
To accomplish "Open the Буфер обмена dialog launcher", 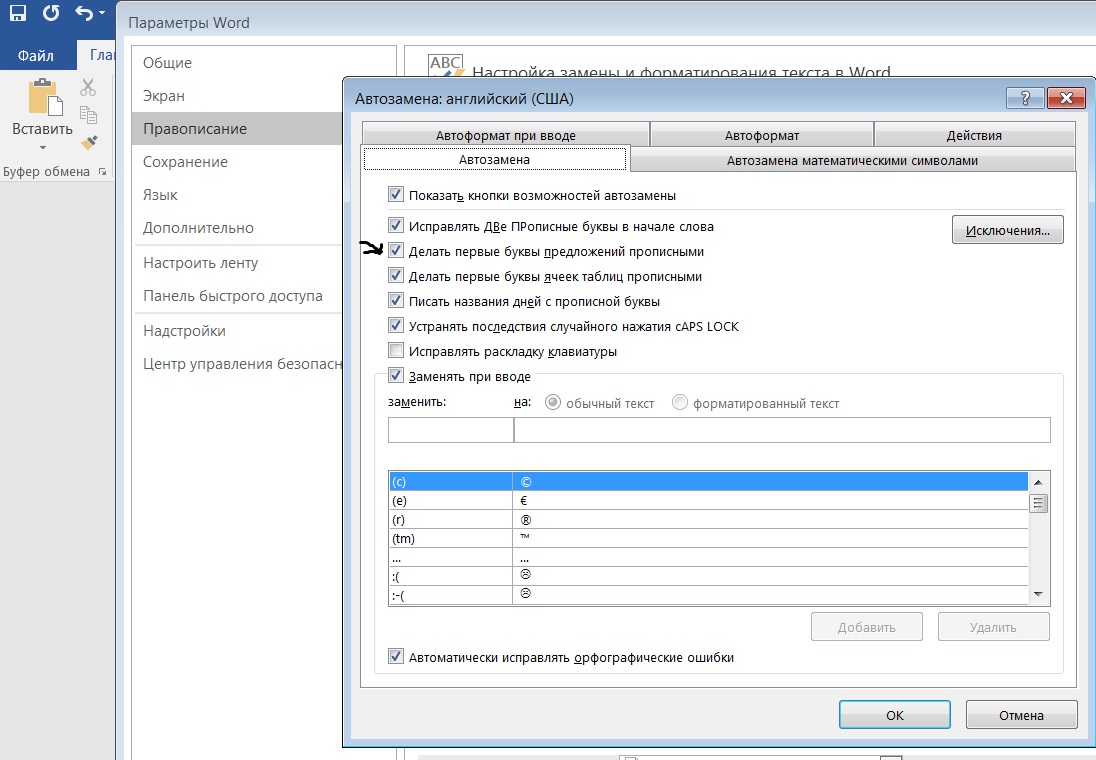I will click(103, 172).
